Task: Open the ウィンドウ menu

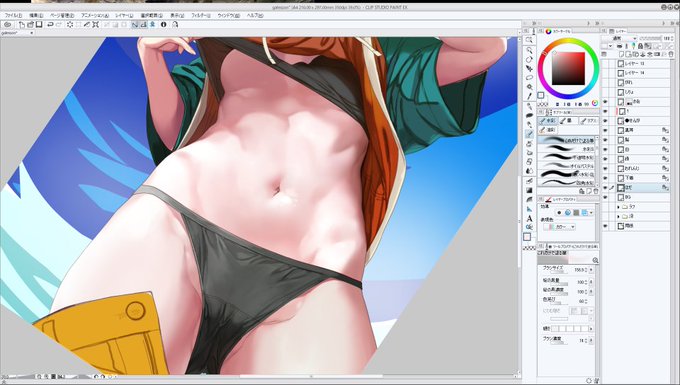Action: tap(228, 15)
